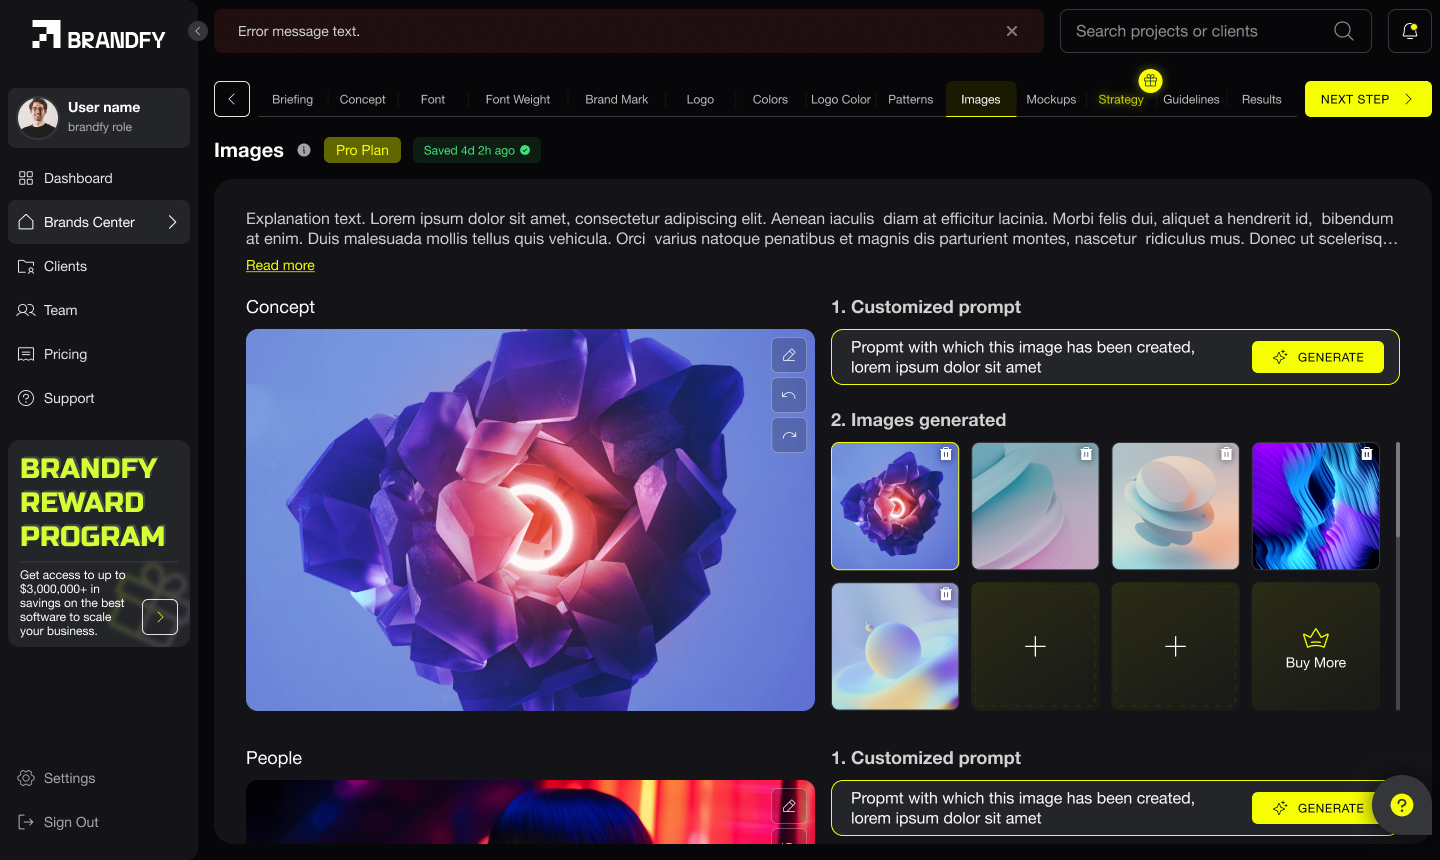Open the Mockups tab

1051,99
